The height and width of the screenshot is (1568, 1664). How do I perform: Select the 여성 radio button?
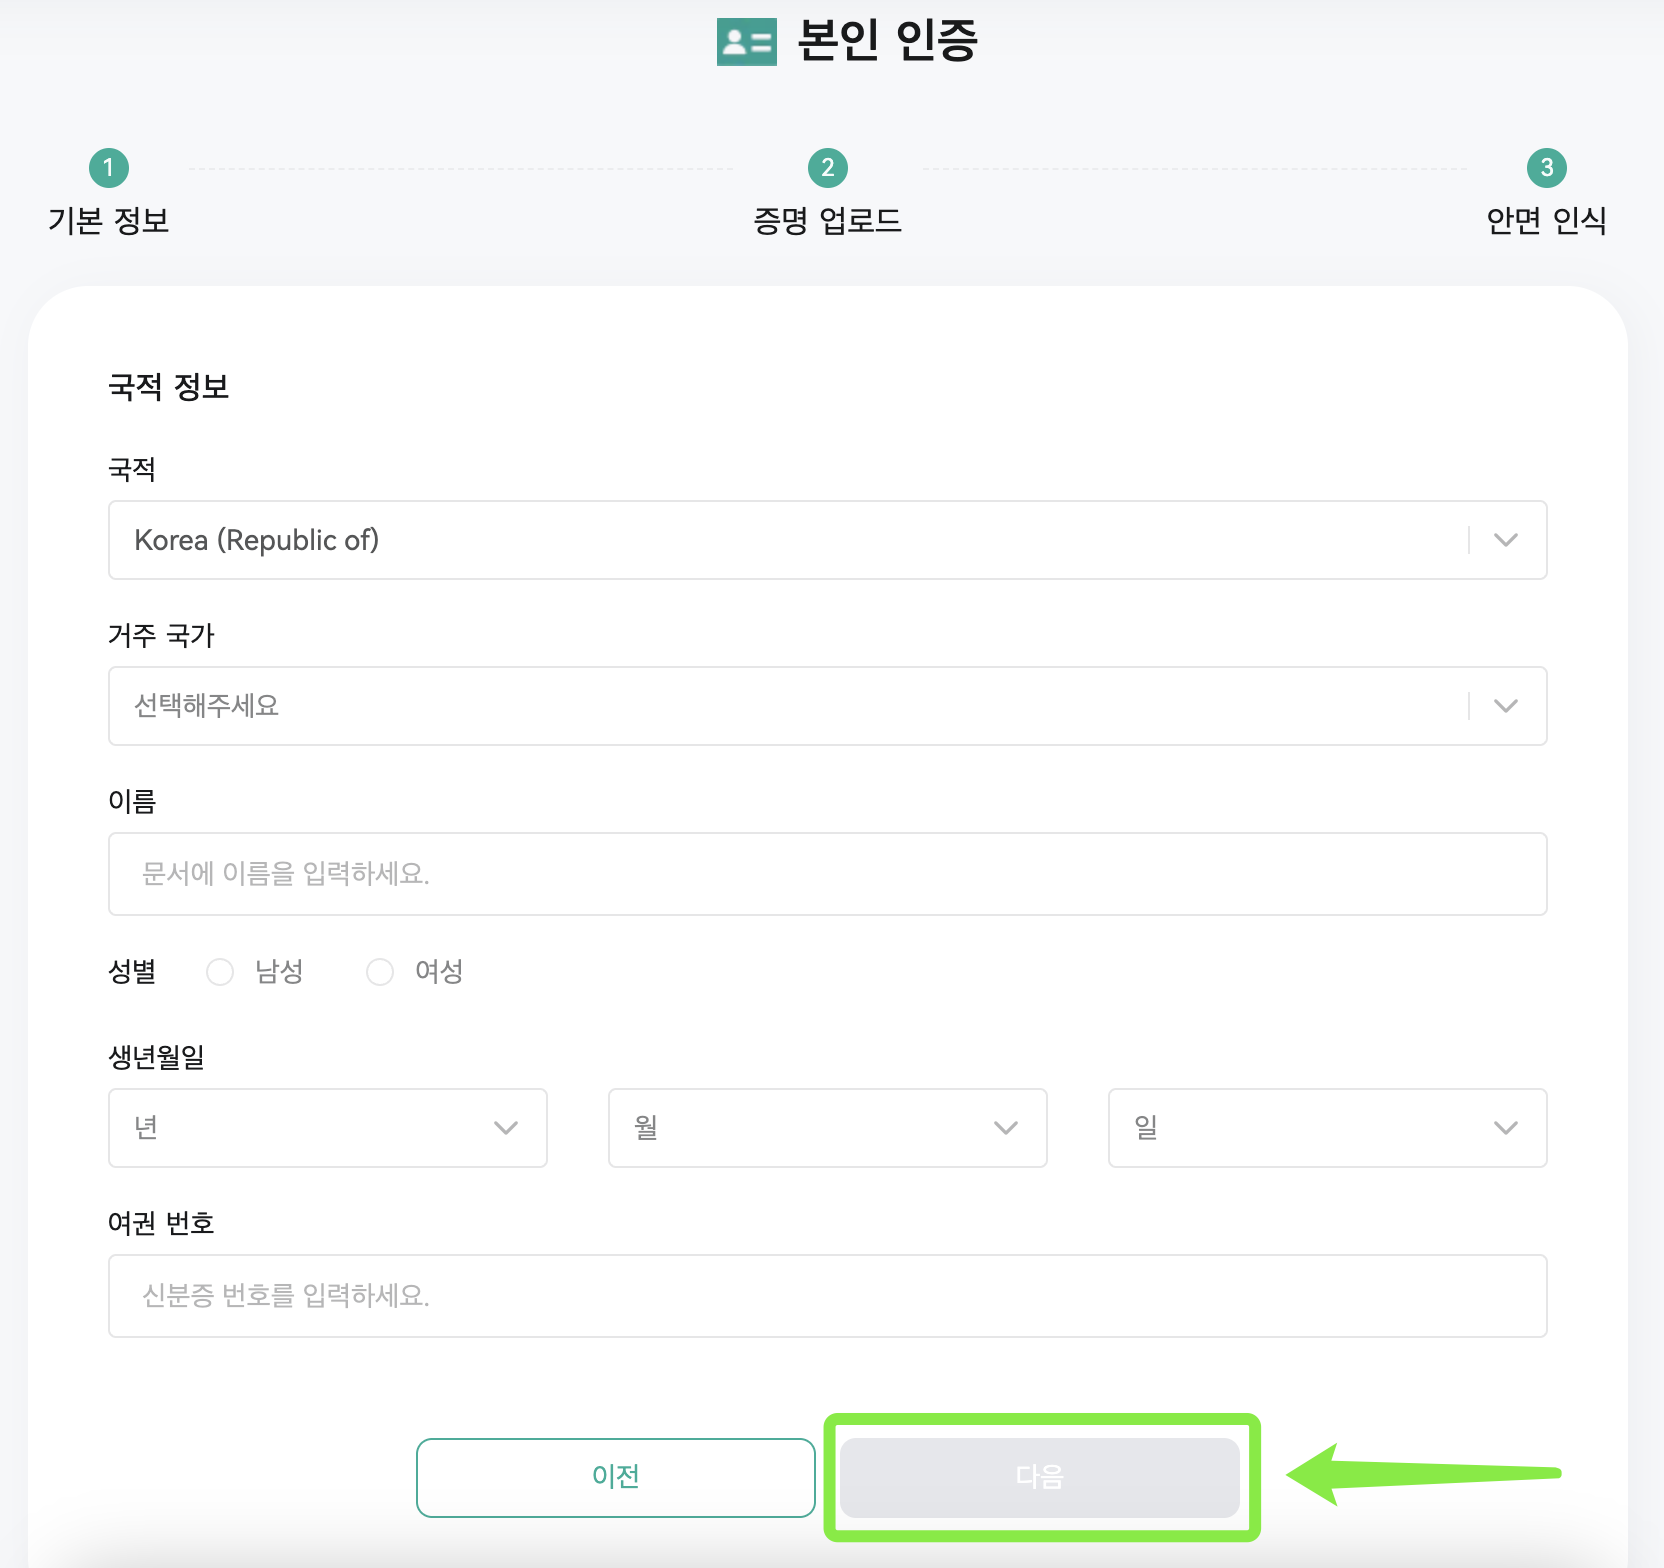(x=380, y=972)
